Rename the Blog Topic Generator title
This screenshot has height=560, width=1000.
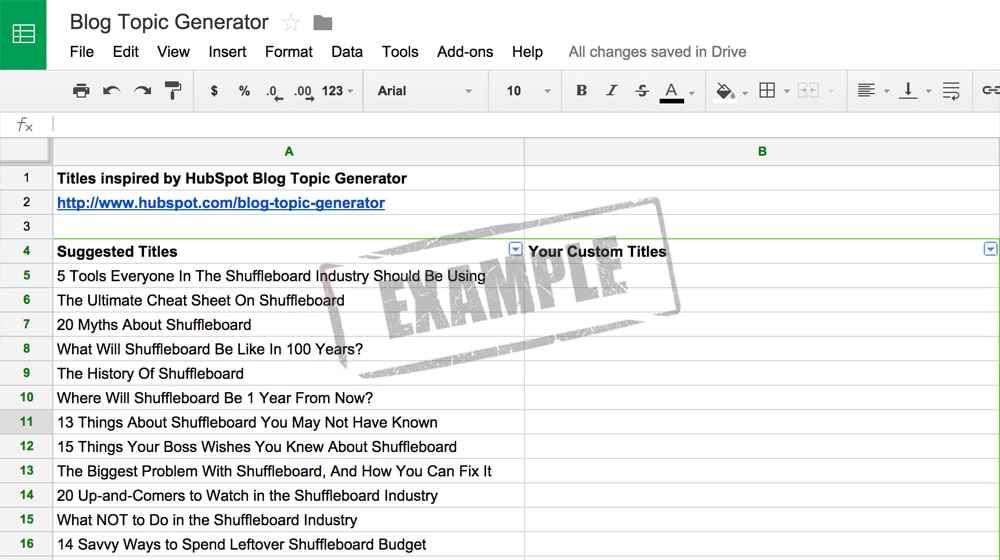pos(169,22)
